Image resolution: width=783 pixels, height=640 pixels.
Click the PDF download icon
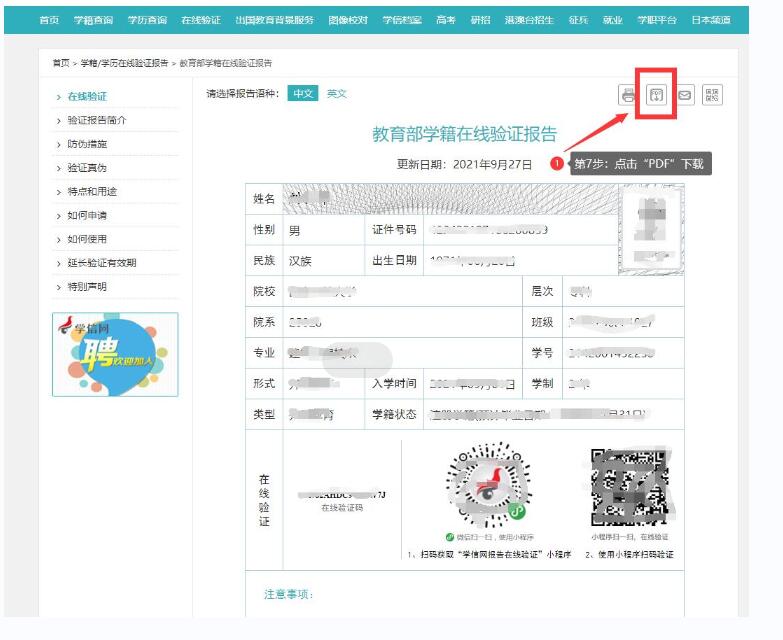coord(656,95)
